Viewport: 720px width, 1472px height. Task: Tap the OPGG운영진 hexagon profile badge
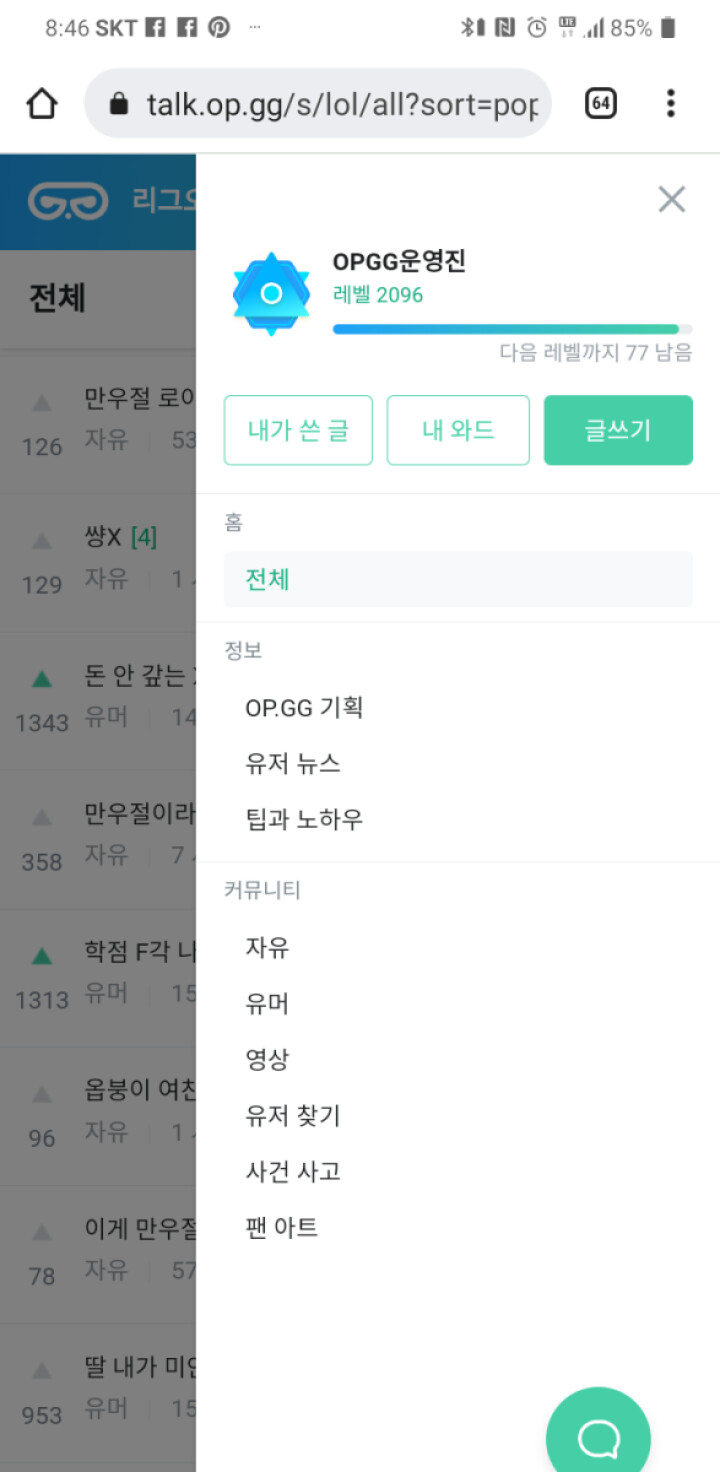(x=271, y=294)
